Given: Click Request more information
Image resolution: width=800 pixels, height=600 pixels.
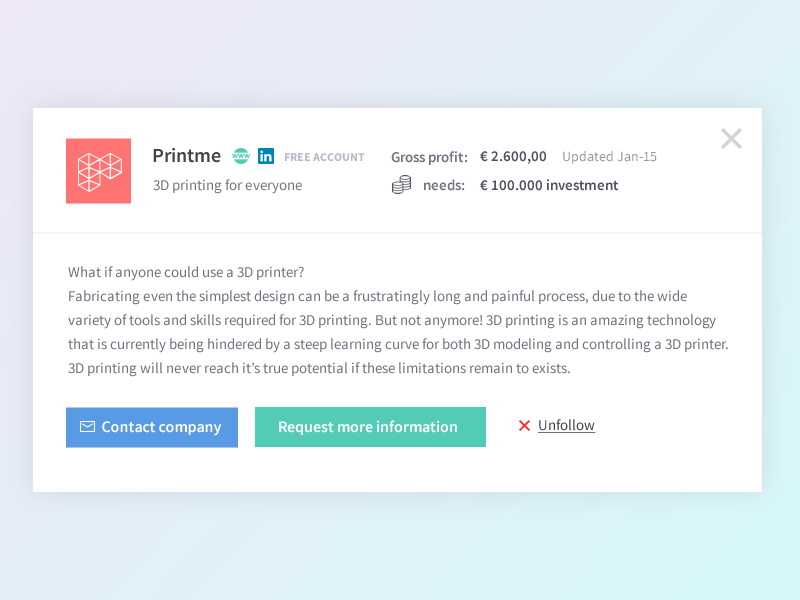Looking at the screenshot, I should point(370,427).
